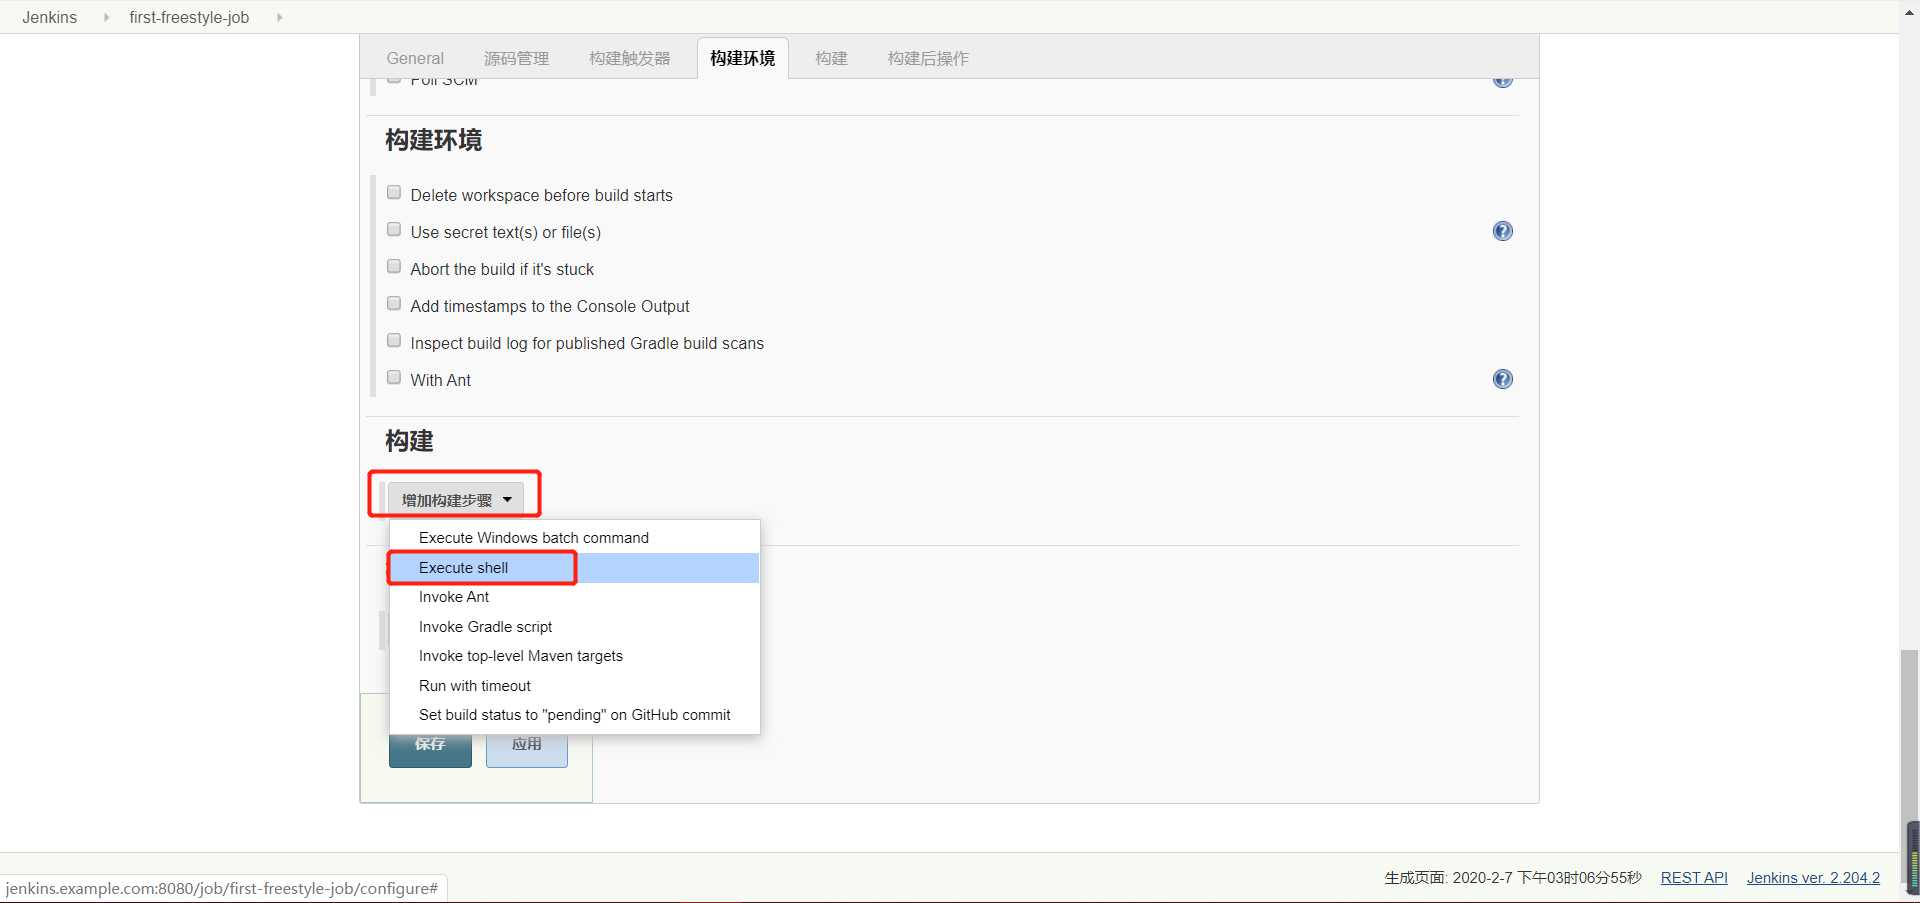Select the 构建环境 tab

point(742,58)
